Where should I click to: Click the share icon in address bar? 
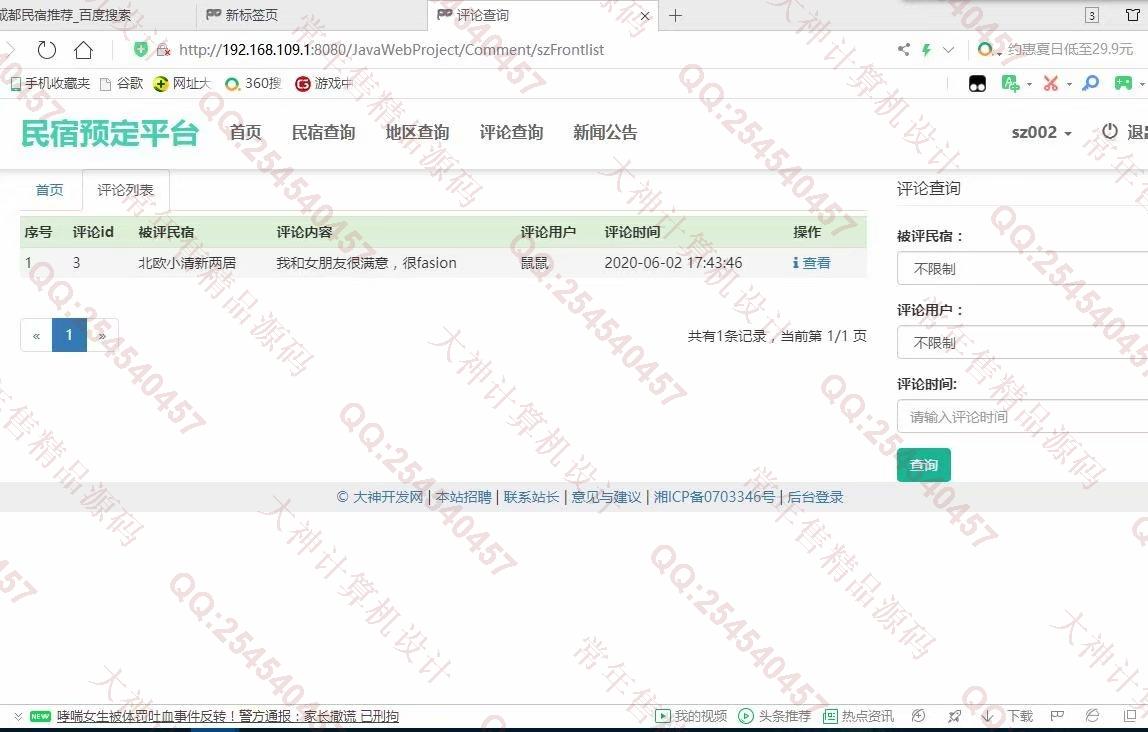click(904, 50)
